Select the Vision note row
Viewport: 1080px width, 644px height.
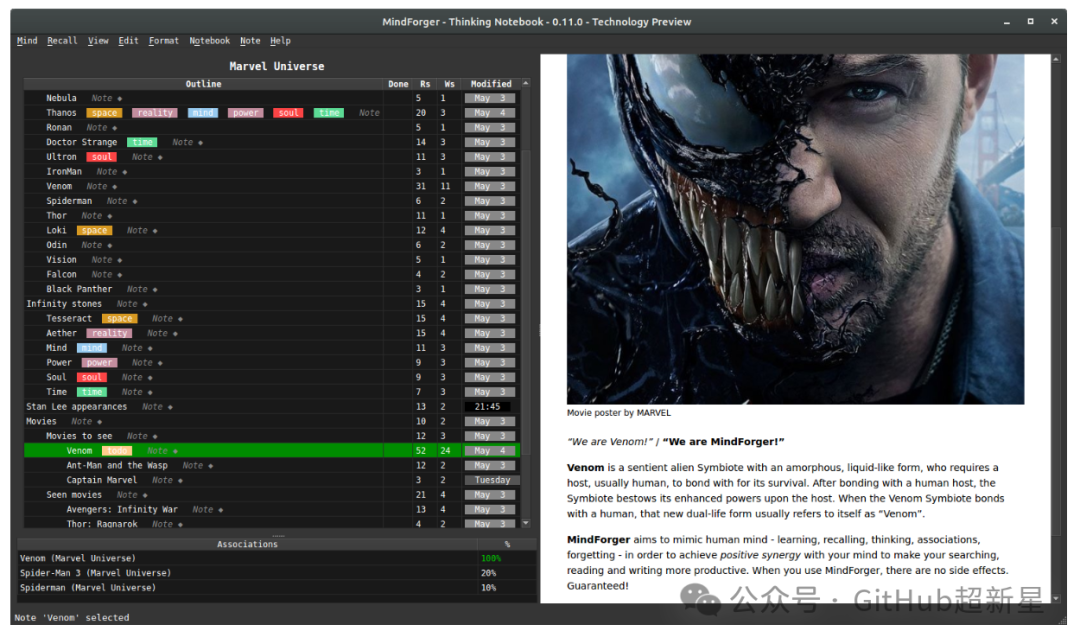click(272, 260)
